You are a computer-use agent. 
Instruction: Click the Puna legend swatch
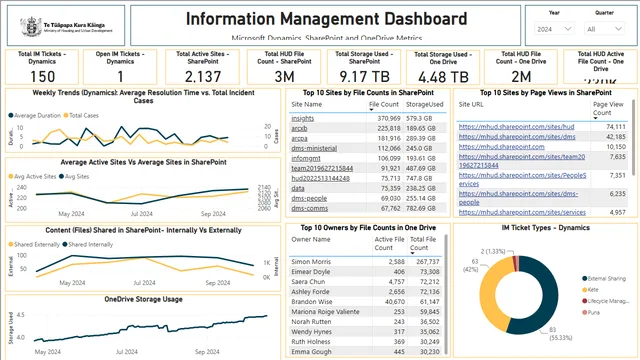pyautogui.click(x=584, y=313)
